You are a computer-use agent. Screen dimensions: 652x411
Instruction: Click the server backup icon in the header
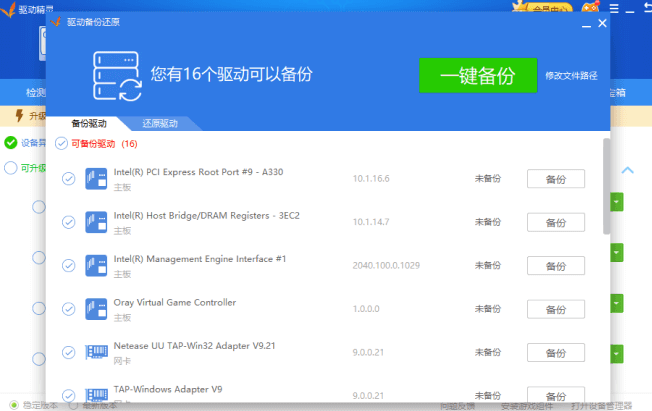(116, 75)
